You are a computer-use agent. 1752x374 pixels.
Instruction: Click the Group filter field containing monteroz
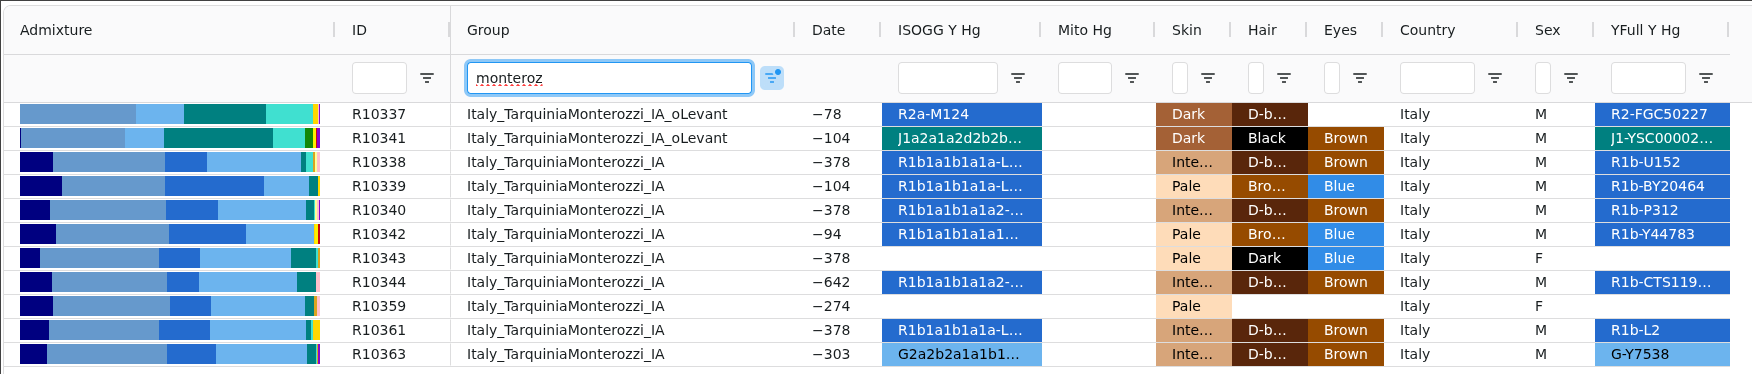point(609,78)
